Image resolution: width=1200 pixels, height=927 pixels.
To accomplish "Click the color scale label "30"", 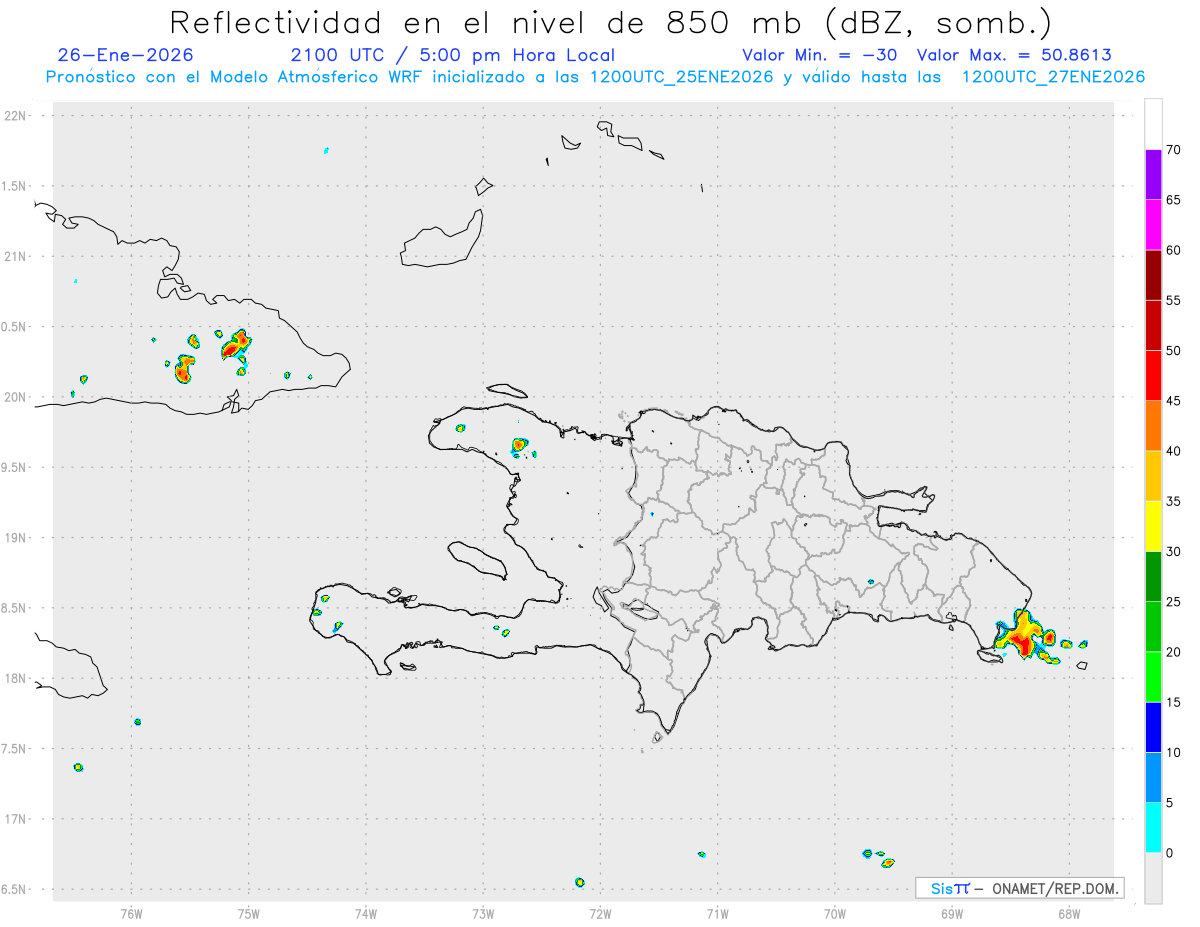I will pyautogui.click(x=1173, y=552).
